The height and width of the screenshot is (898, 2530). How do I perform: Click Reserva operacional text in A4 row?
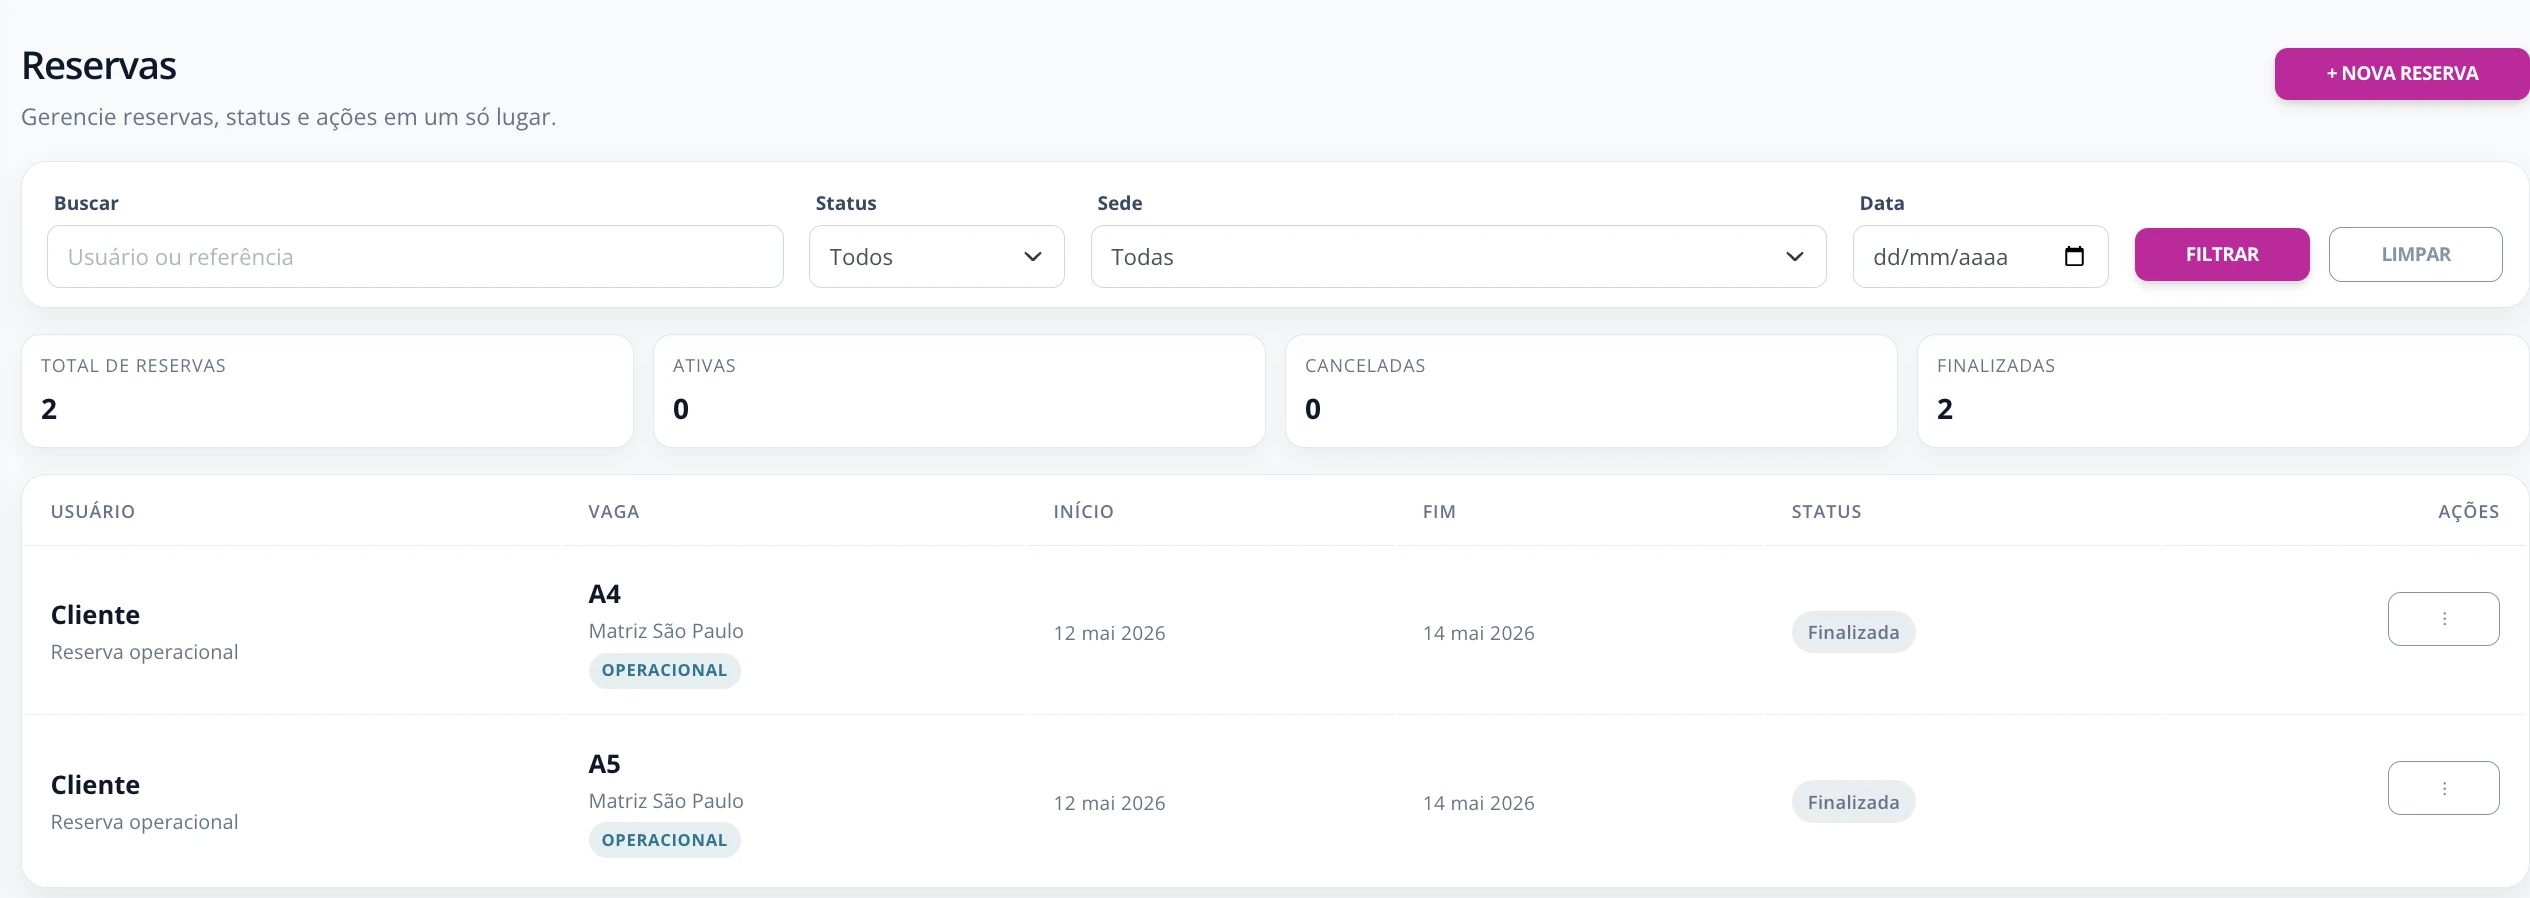144,652
